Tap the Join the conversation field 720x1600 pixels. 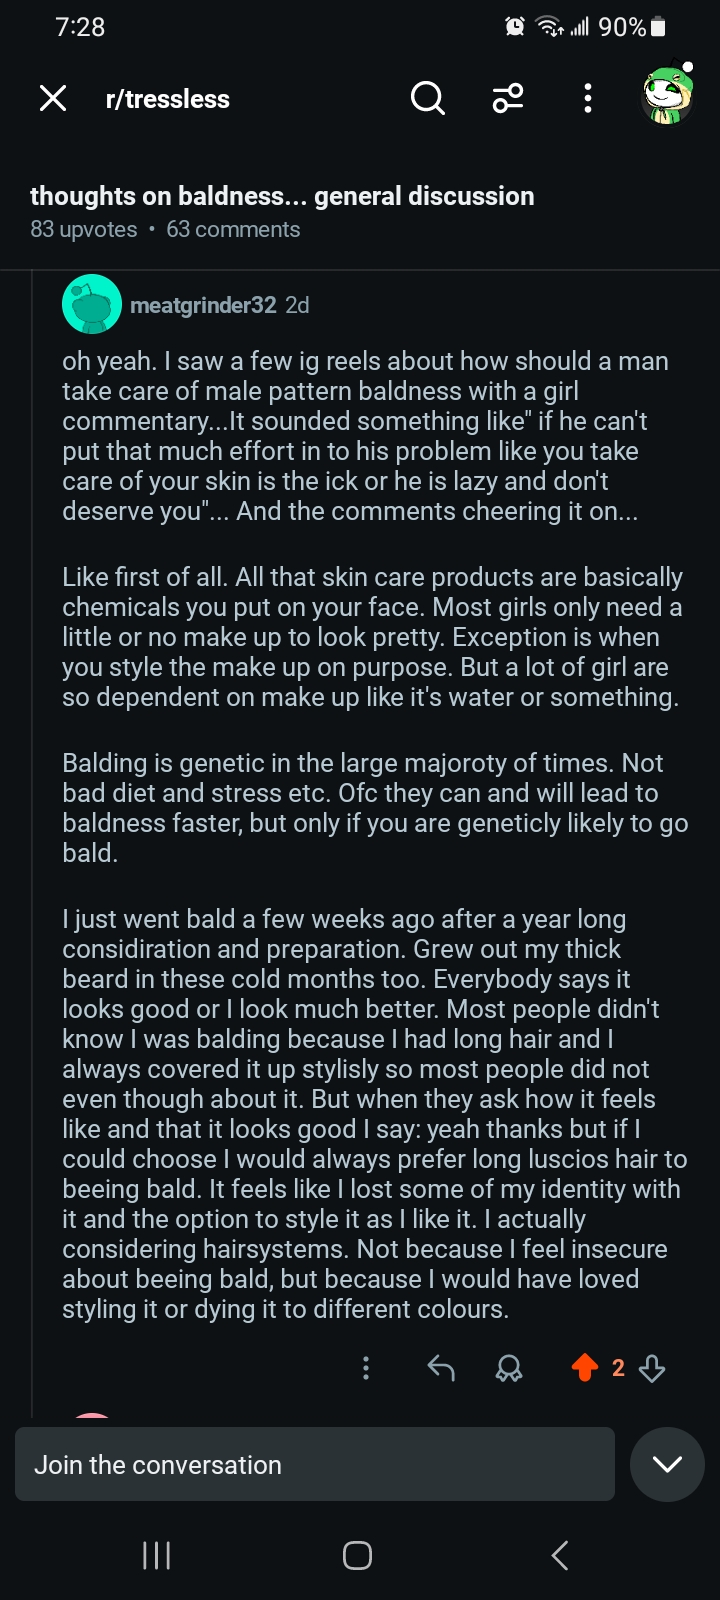click(x=314, y=1464)
